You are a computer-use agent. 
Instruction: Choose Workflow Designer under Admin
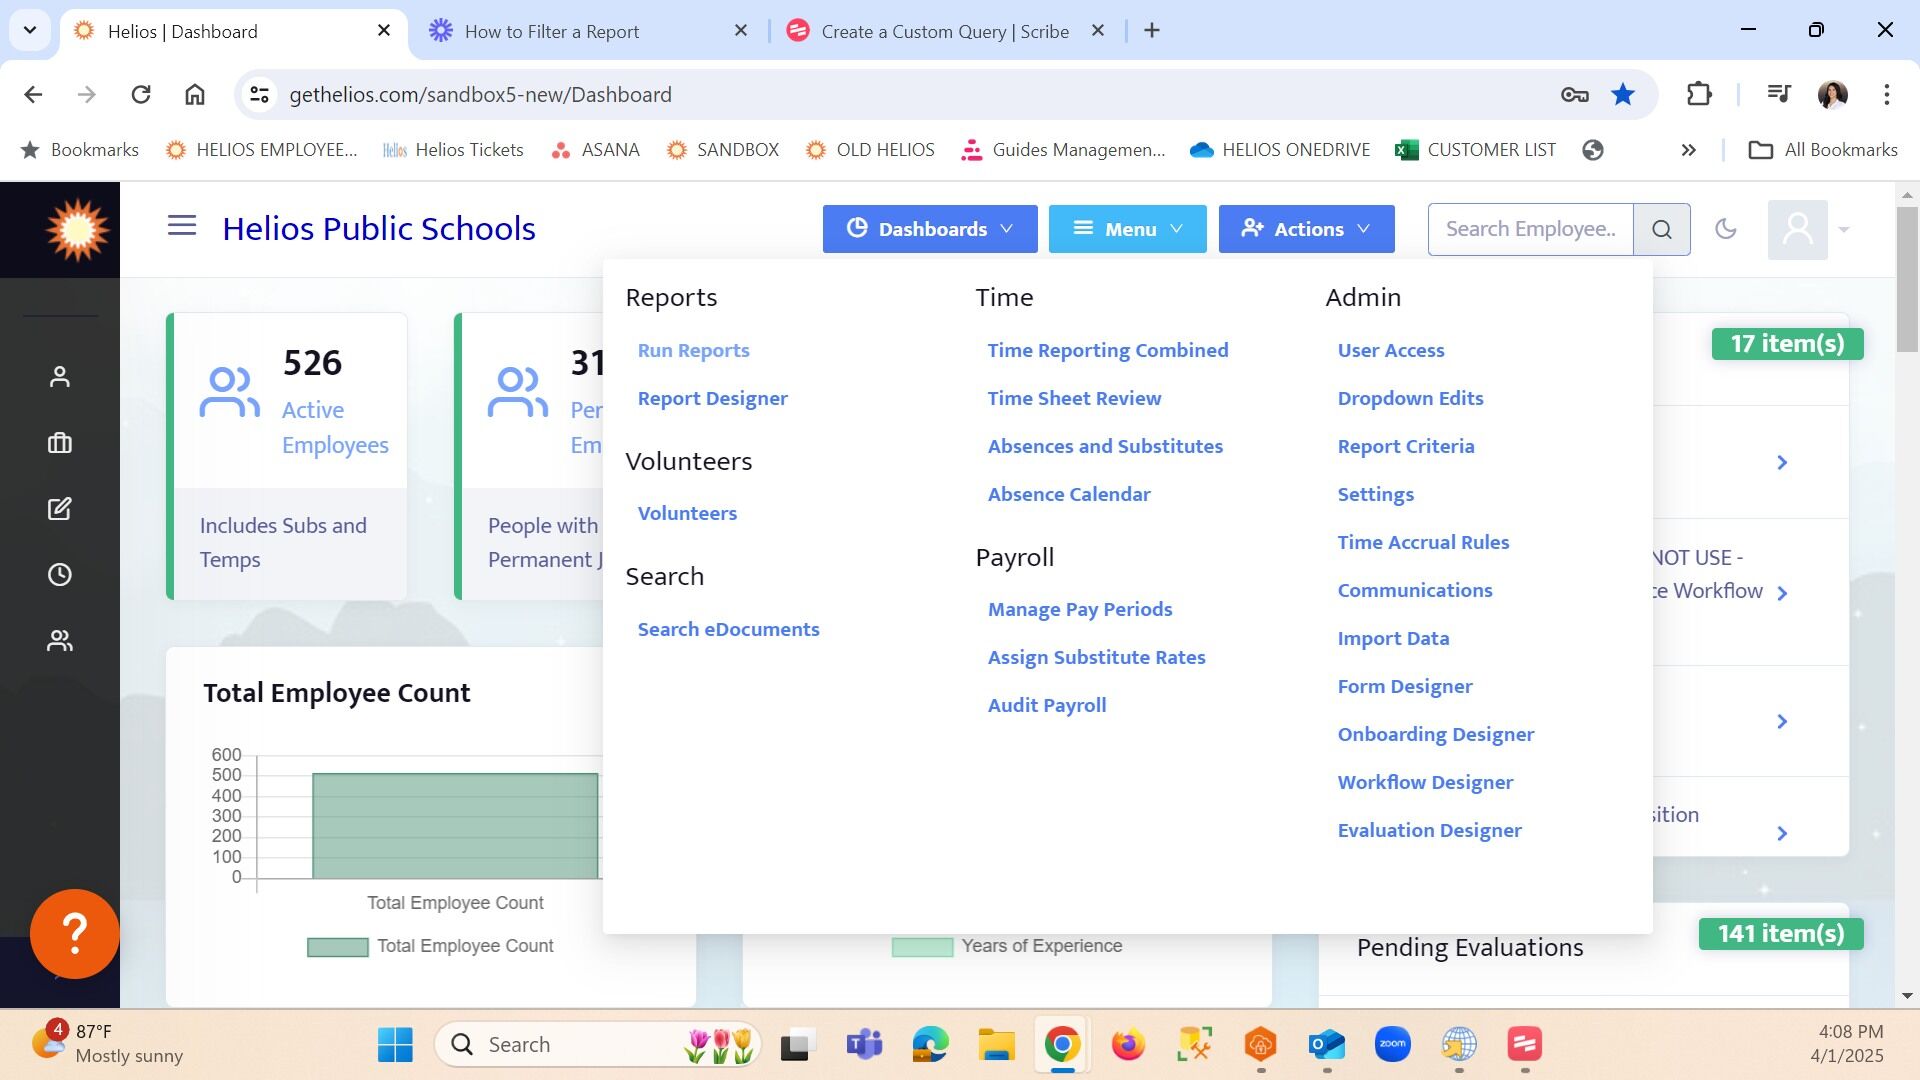1424,783
